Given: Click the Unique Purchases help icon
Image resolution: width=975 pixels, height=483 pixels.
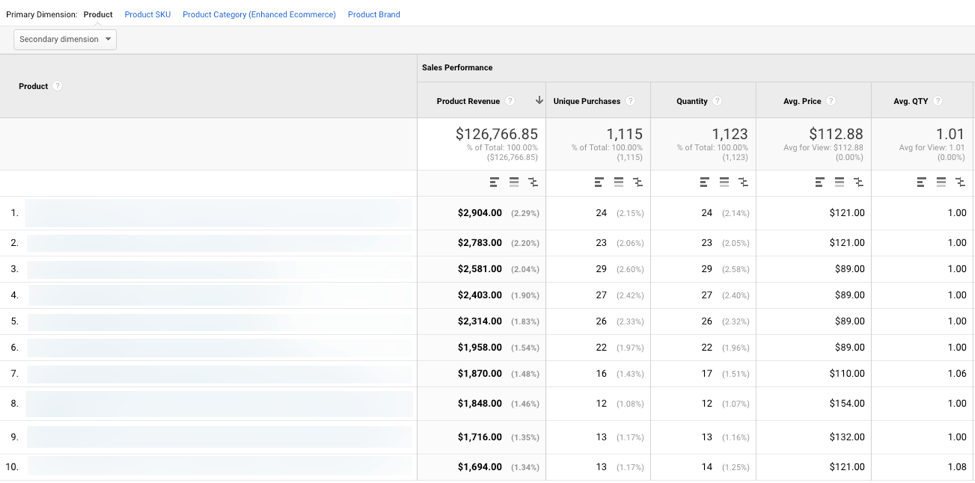Looking at the screenshot, I should pyautogui.click(x=630, y=101).
